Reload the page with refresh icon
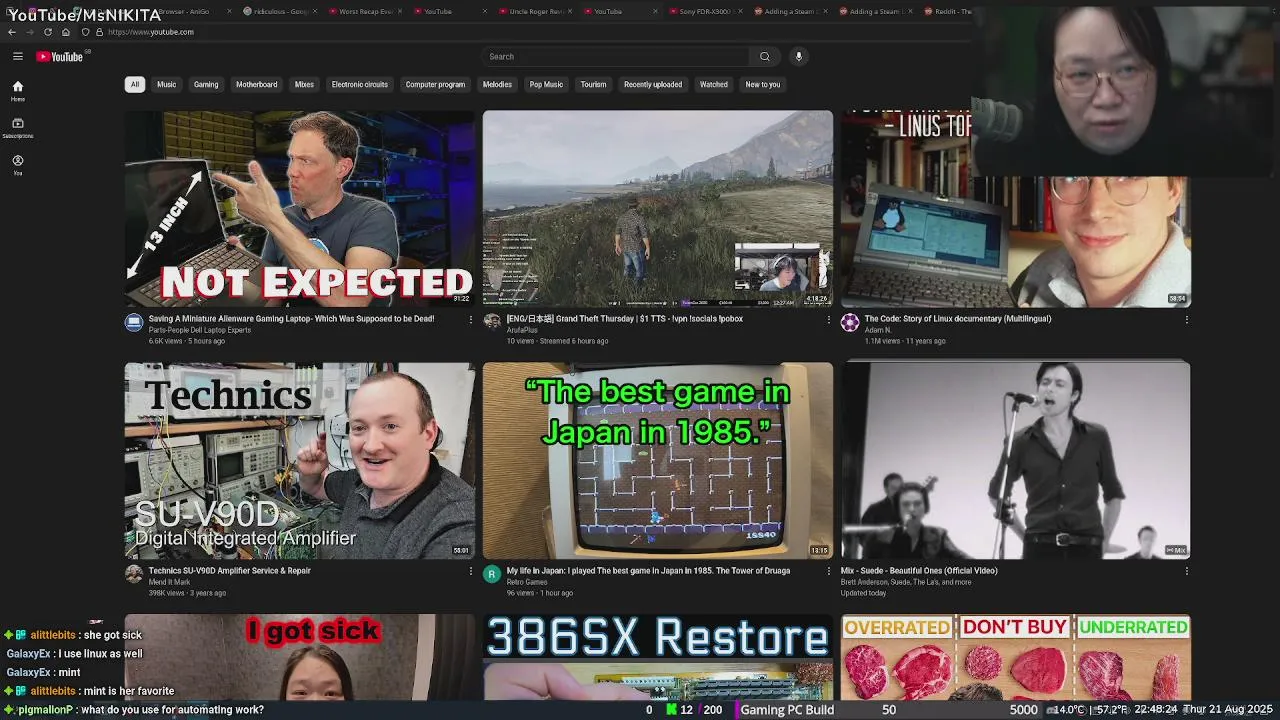Image resolution: width=1280 pixels, height=720 pixels. (47, 32)
